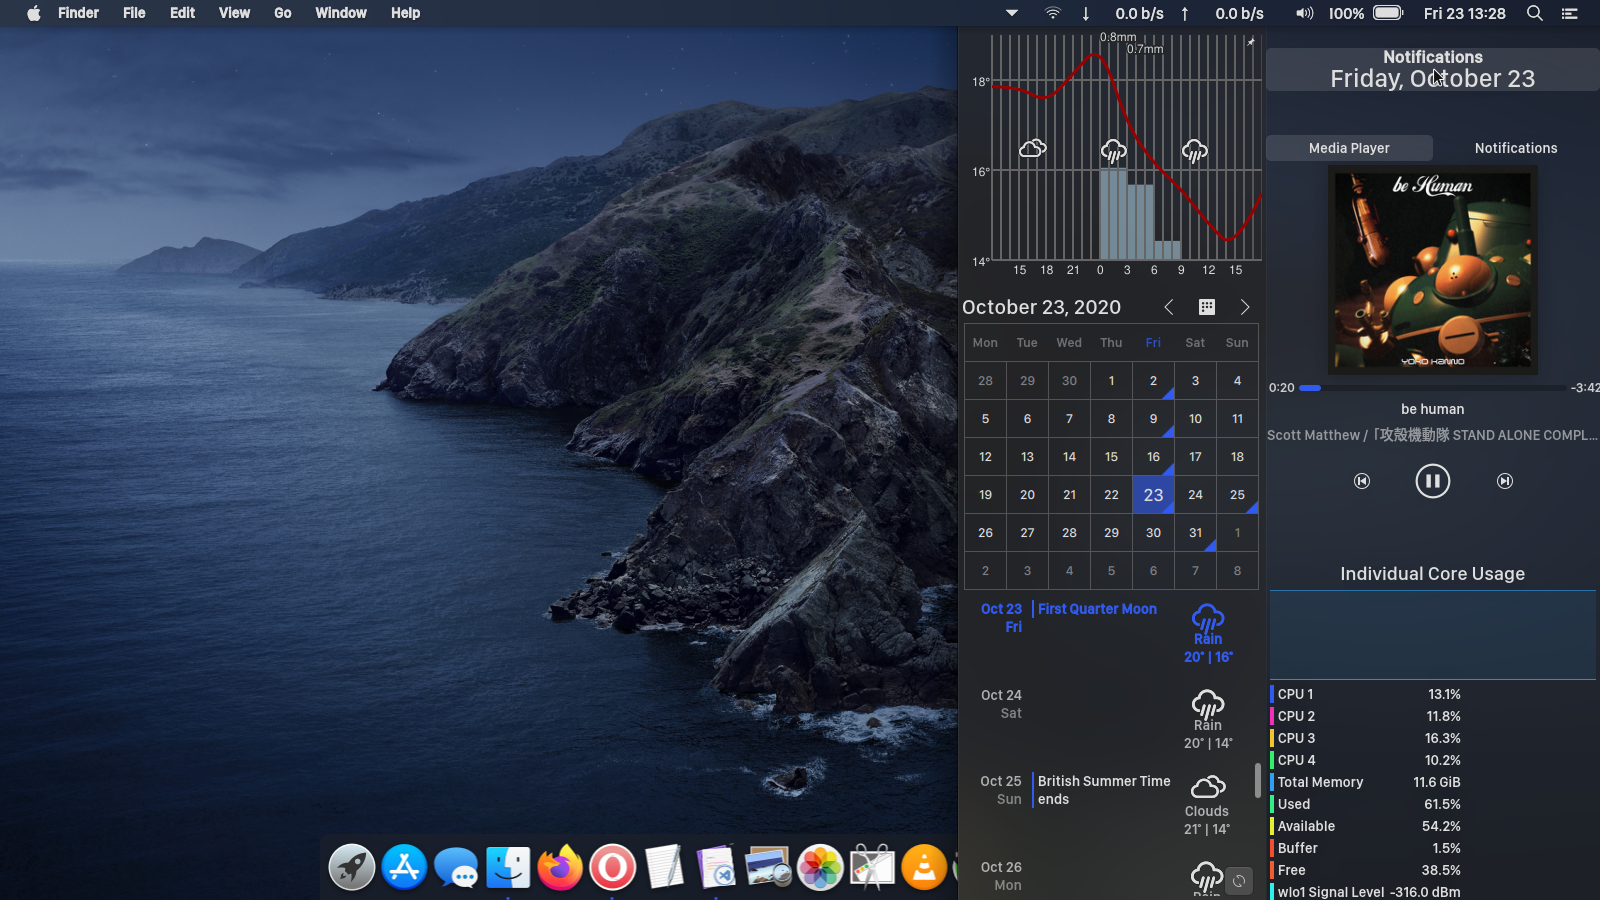Click First Quarter Moon event
Screen dimensions: 1600x900
click(x=1097, y=609)
